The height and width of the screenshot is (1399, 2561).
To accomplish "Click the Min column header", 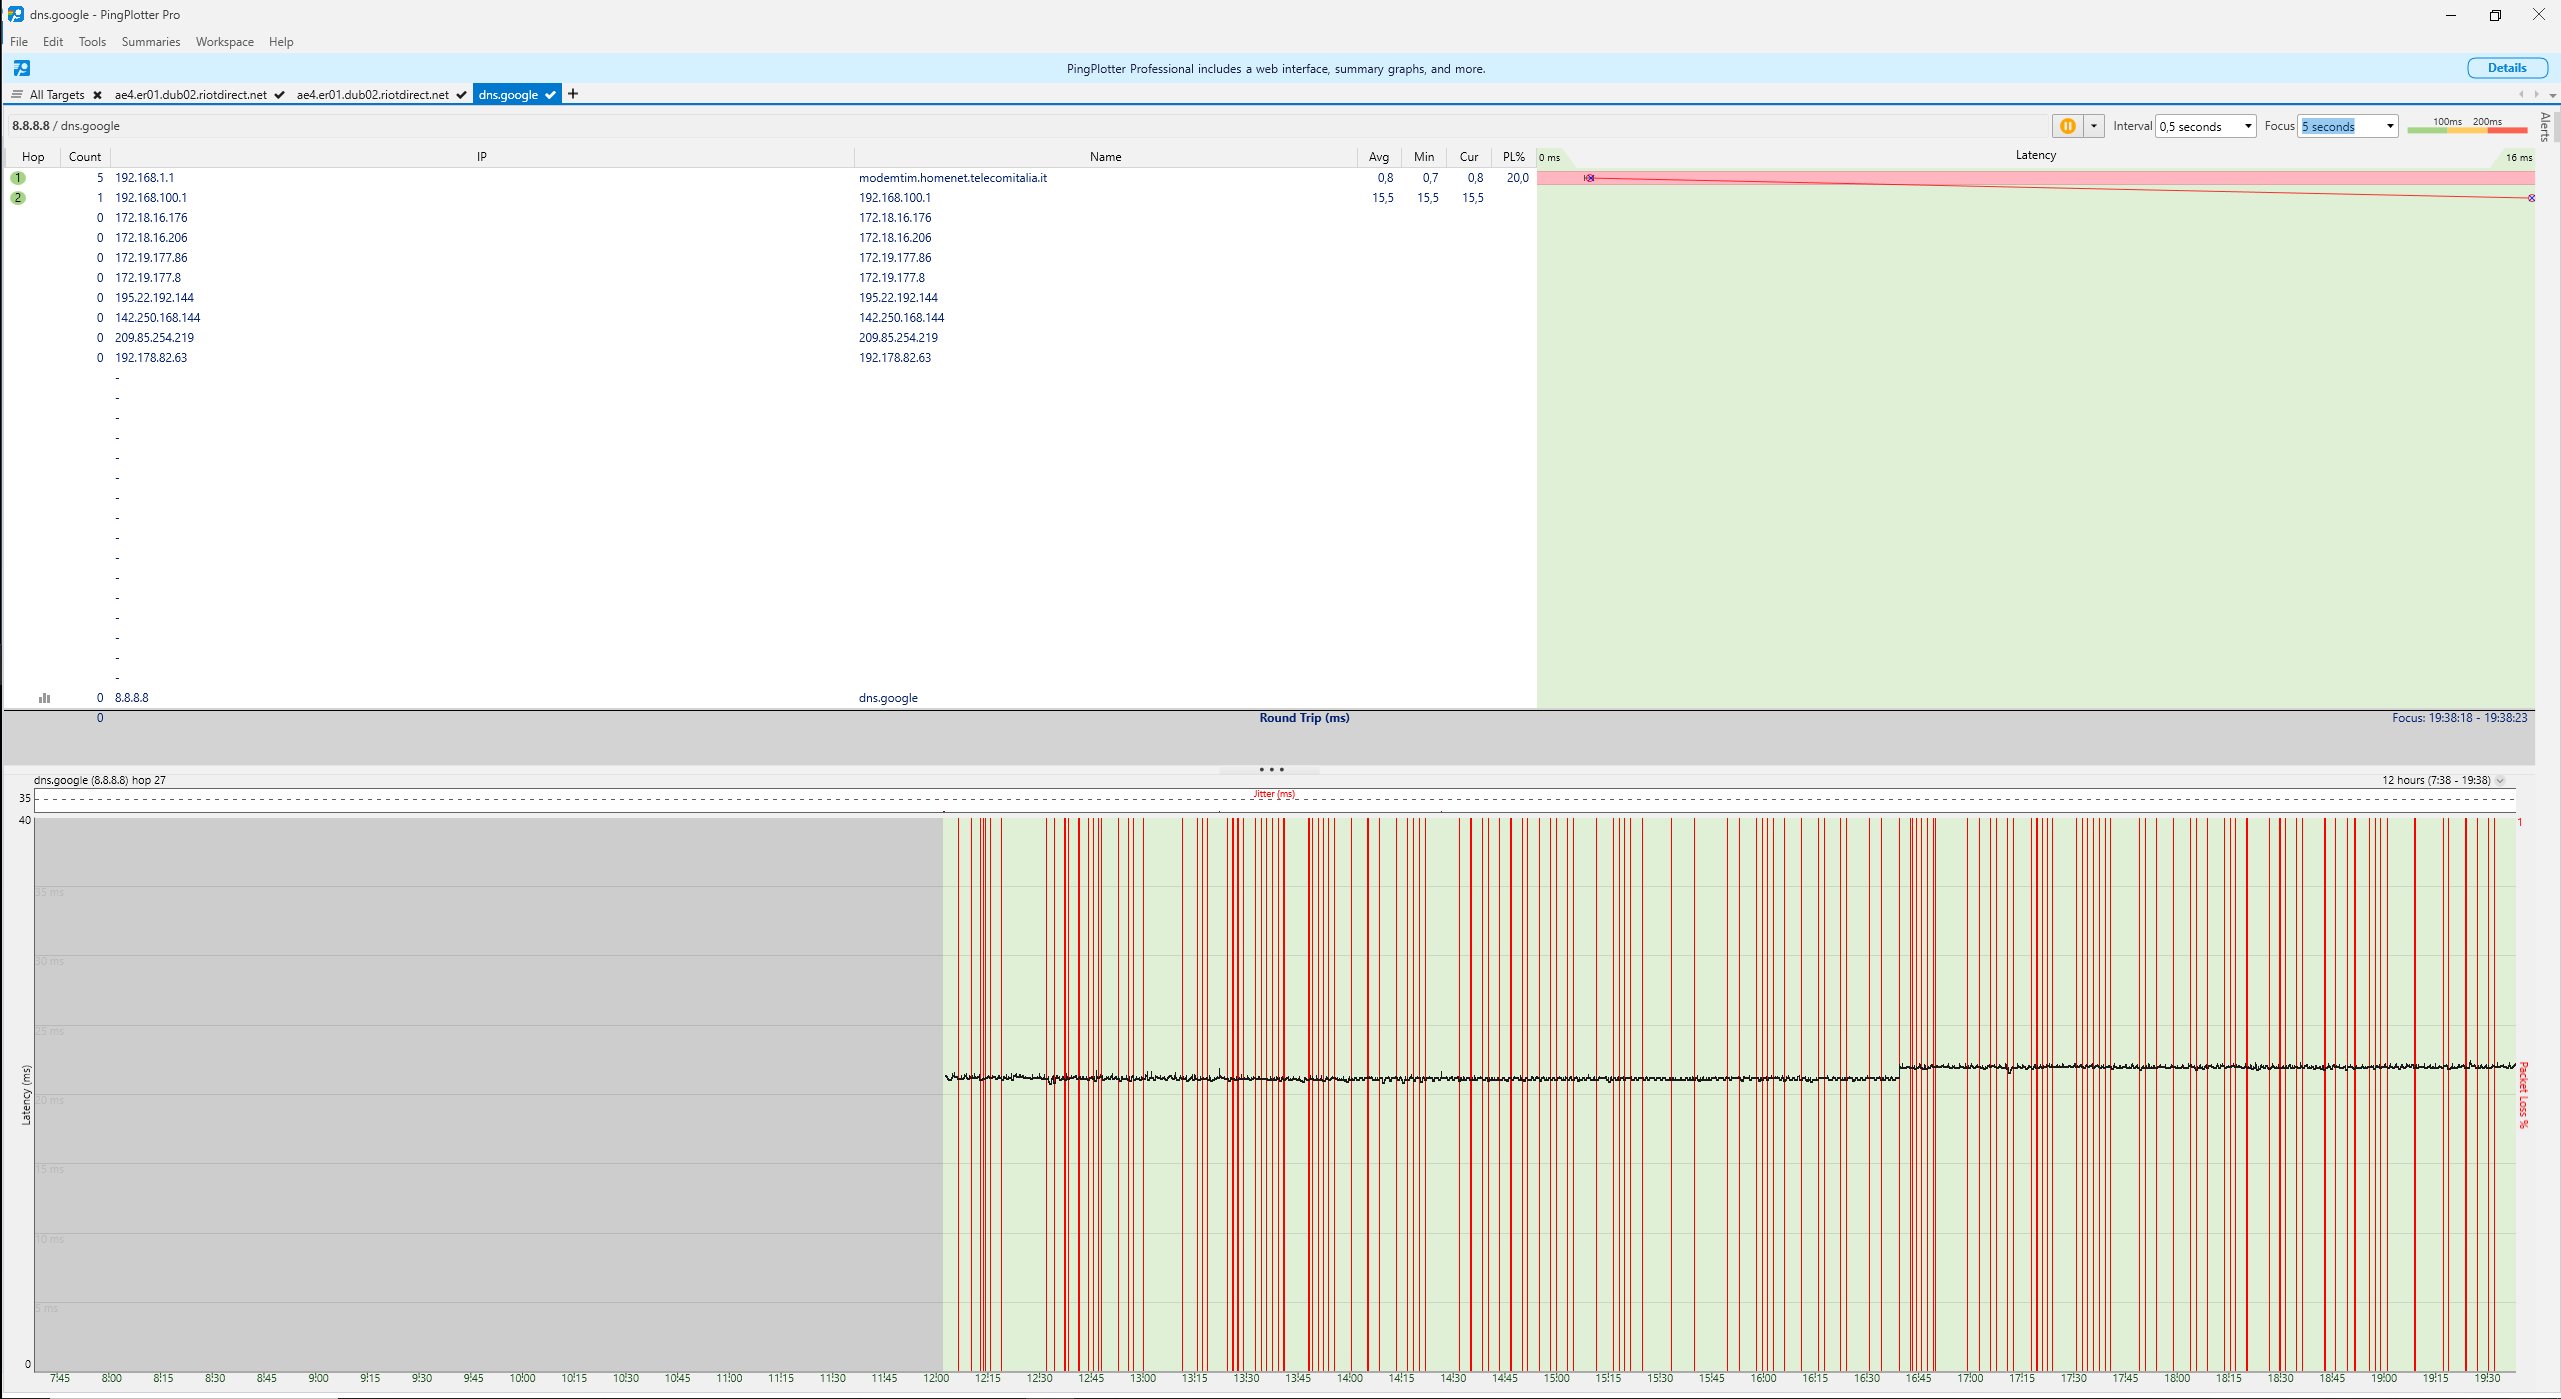I will coord(1424,157).
